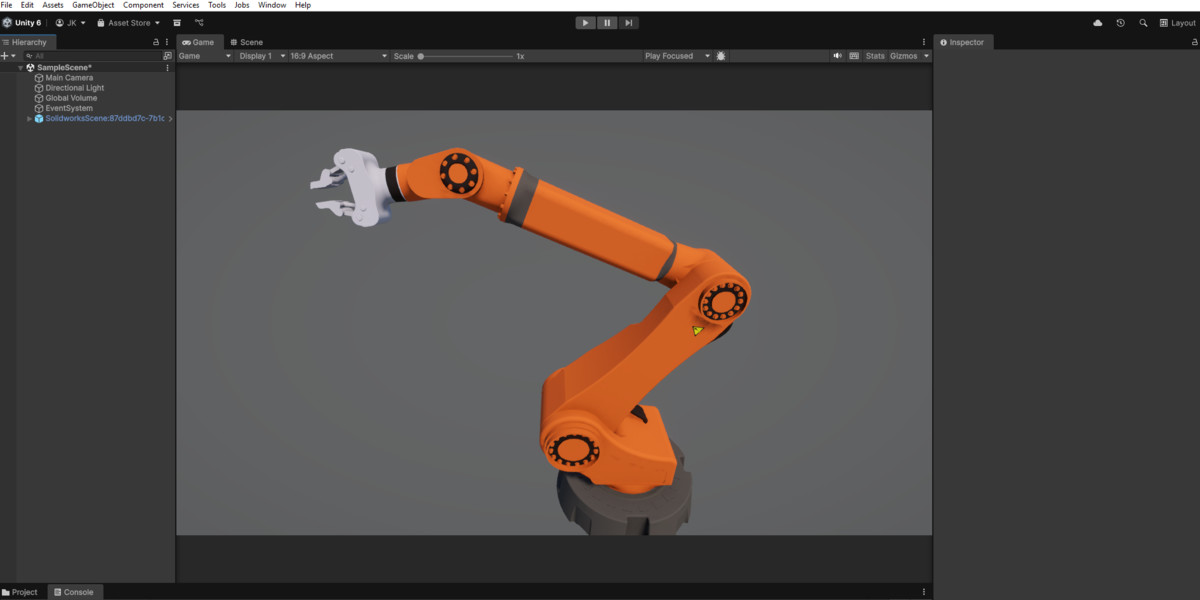
Task: Open the global Search magnifier icon
Action: [x=1143, y=22]
